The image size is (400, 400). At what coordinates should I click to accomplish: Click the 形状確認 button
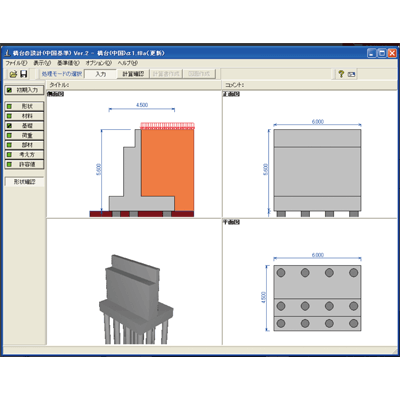(24, 182)
